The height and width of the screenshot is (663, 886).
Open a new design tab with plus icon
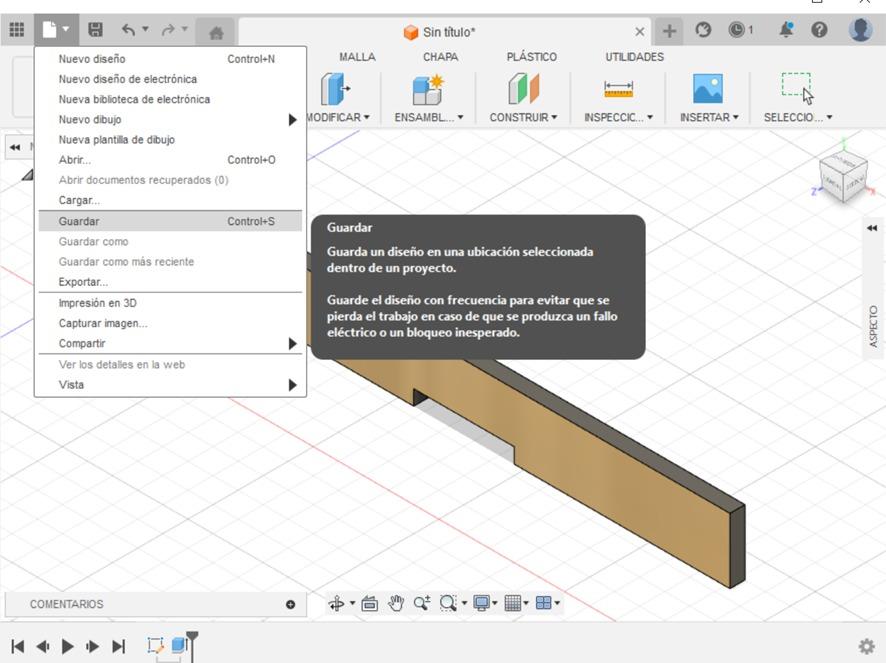(669, 31)
